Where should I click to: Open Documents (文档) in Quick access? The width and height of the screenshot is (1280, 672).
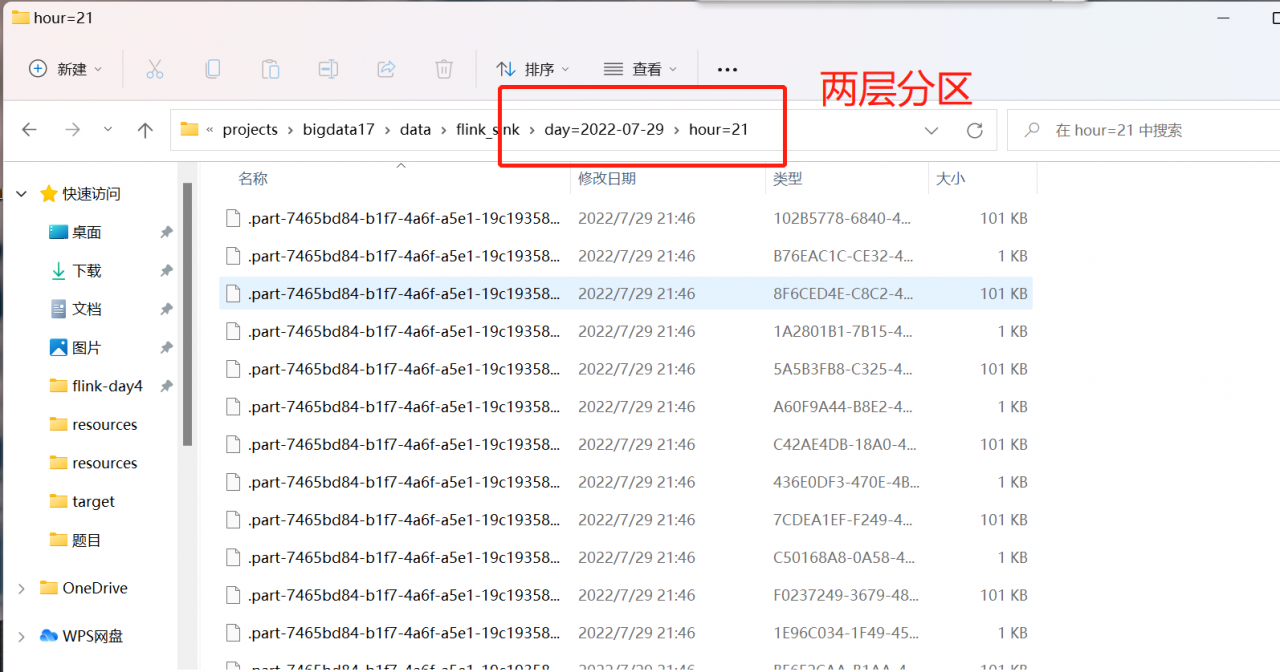(x=86, y=309)
